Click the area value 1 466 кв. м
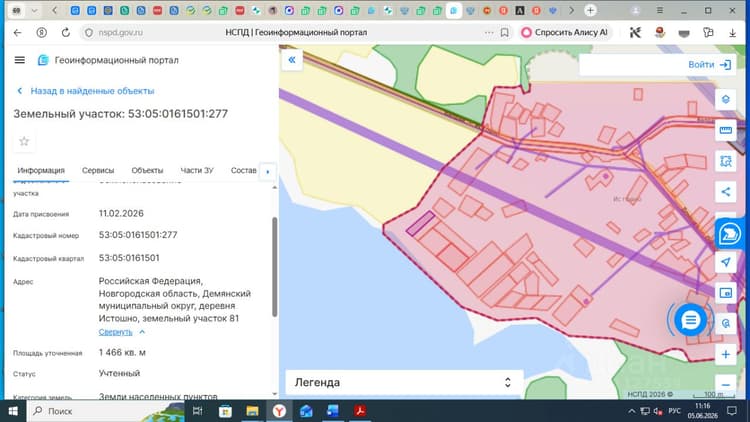 122,353
